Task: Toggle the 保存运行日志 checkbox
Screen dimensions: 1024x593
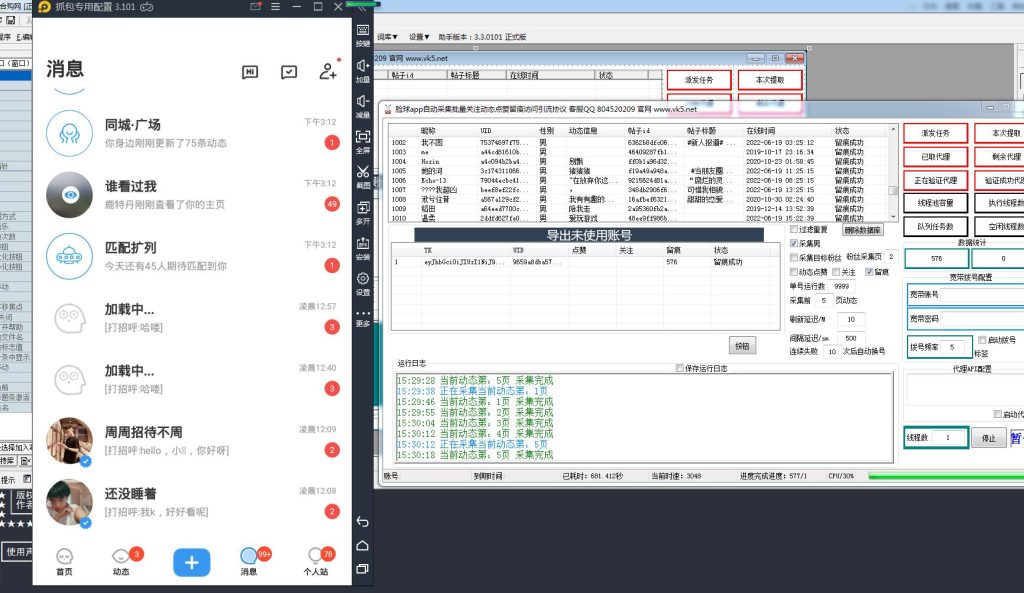Action: point(680,368)
